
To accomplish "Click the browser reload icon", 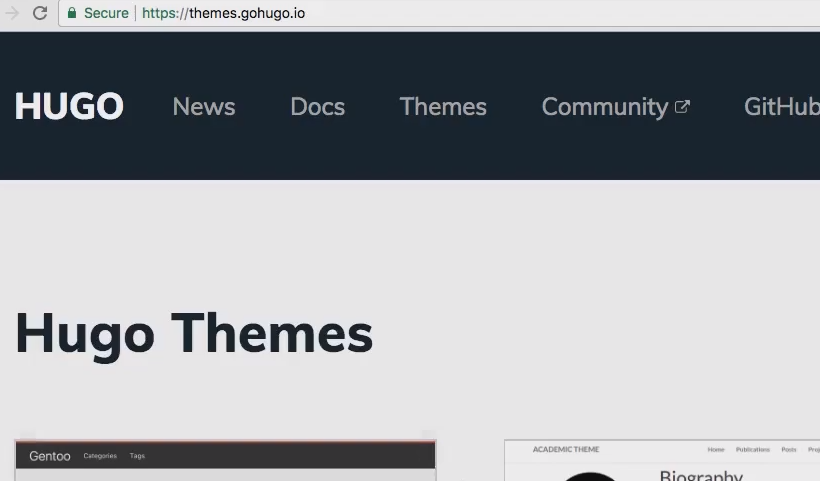I will pos(40,13).
